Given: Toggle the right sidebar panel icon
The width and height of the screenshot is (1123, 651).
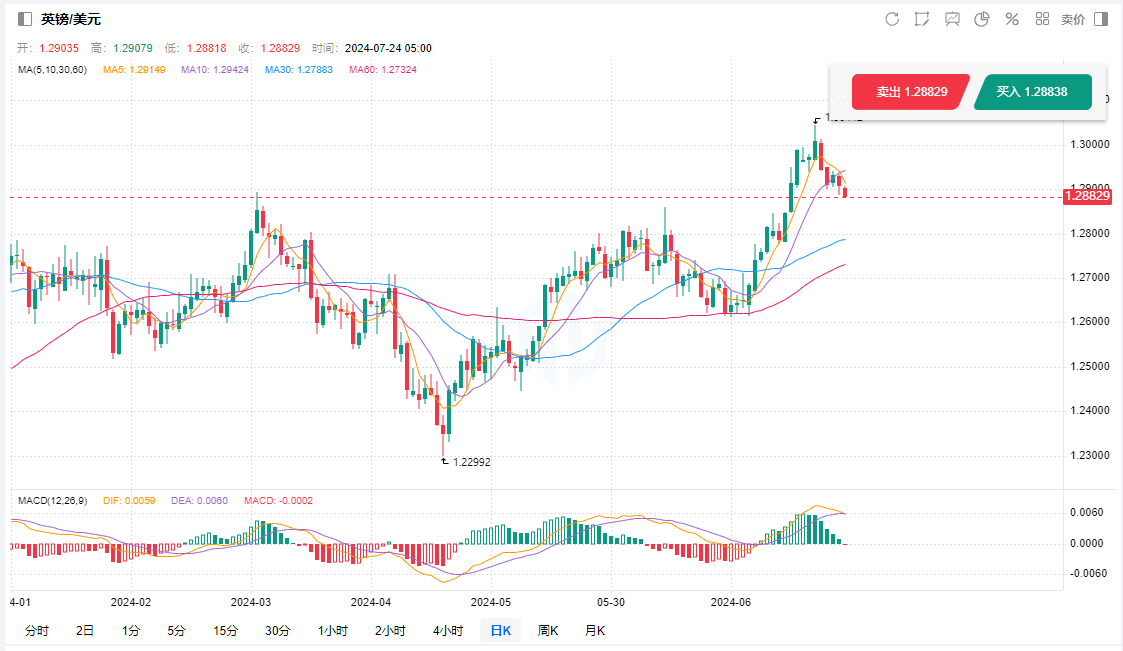Looking at the screenshot, I should tap(1101, 19).
